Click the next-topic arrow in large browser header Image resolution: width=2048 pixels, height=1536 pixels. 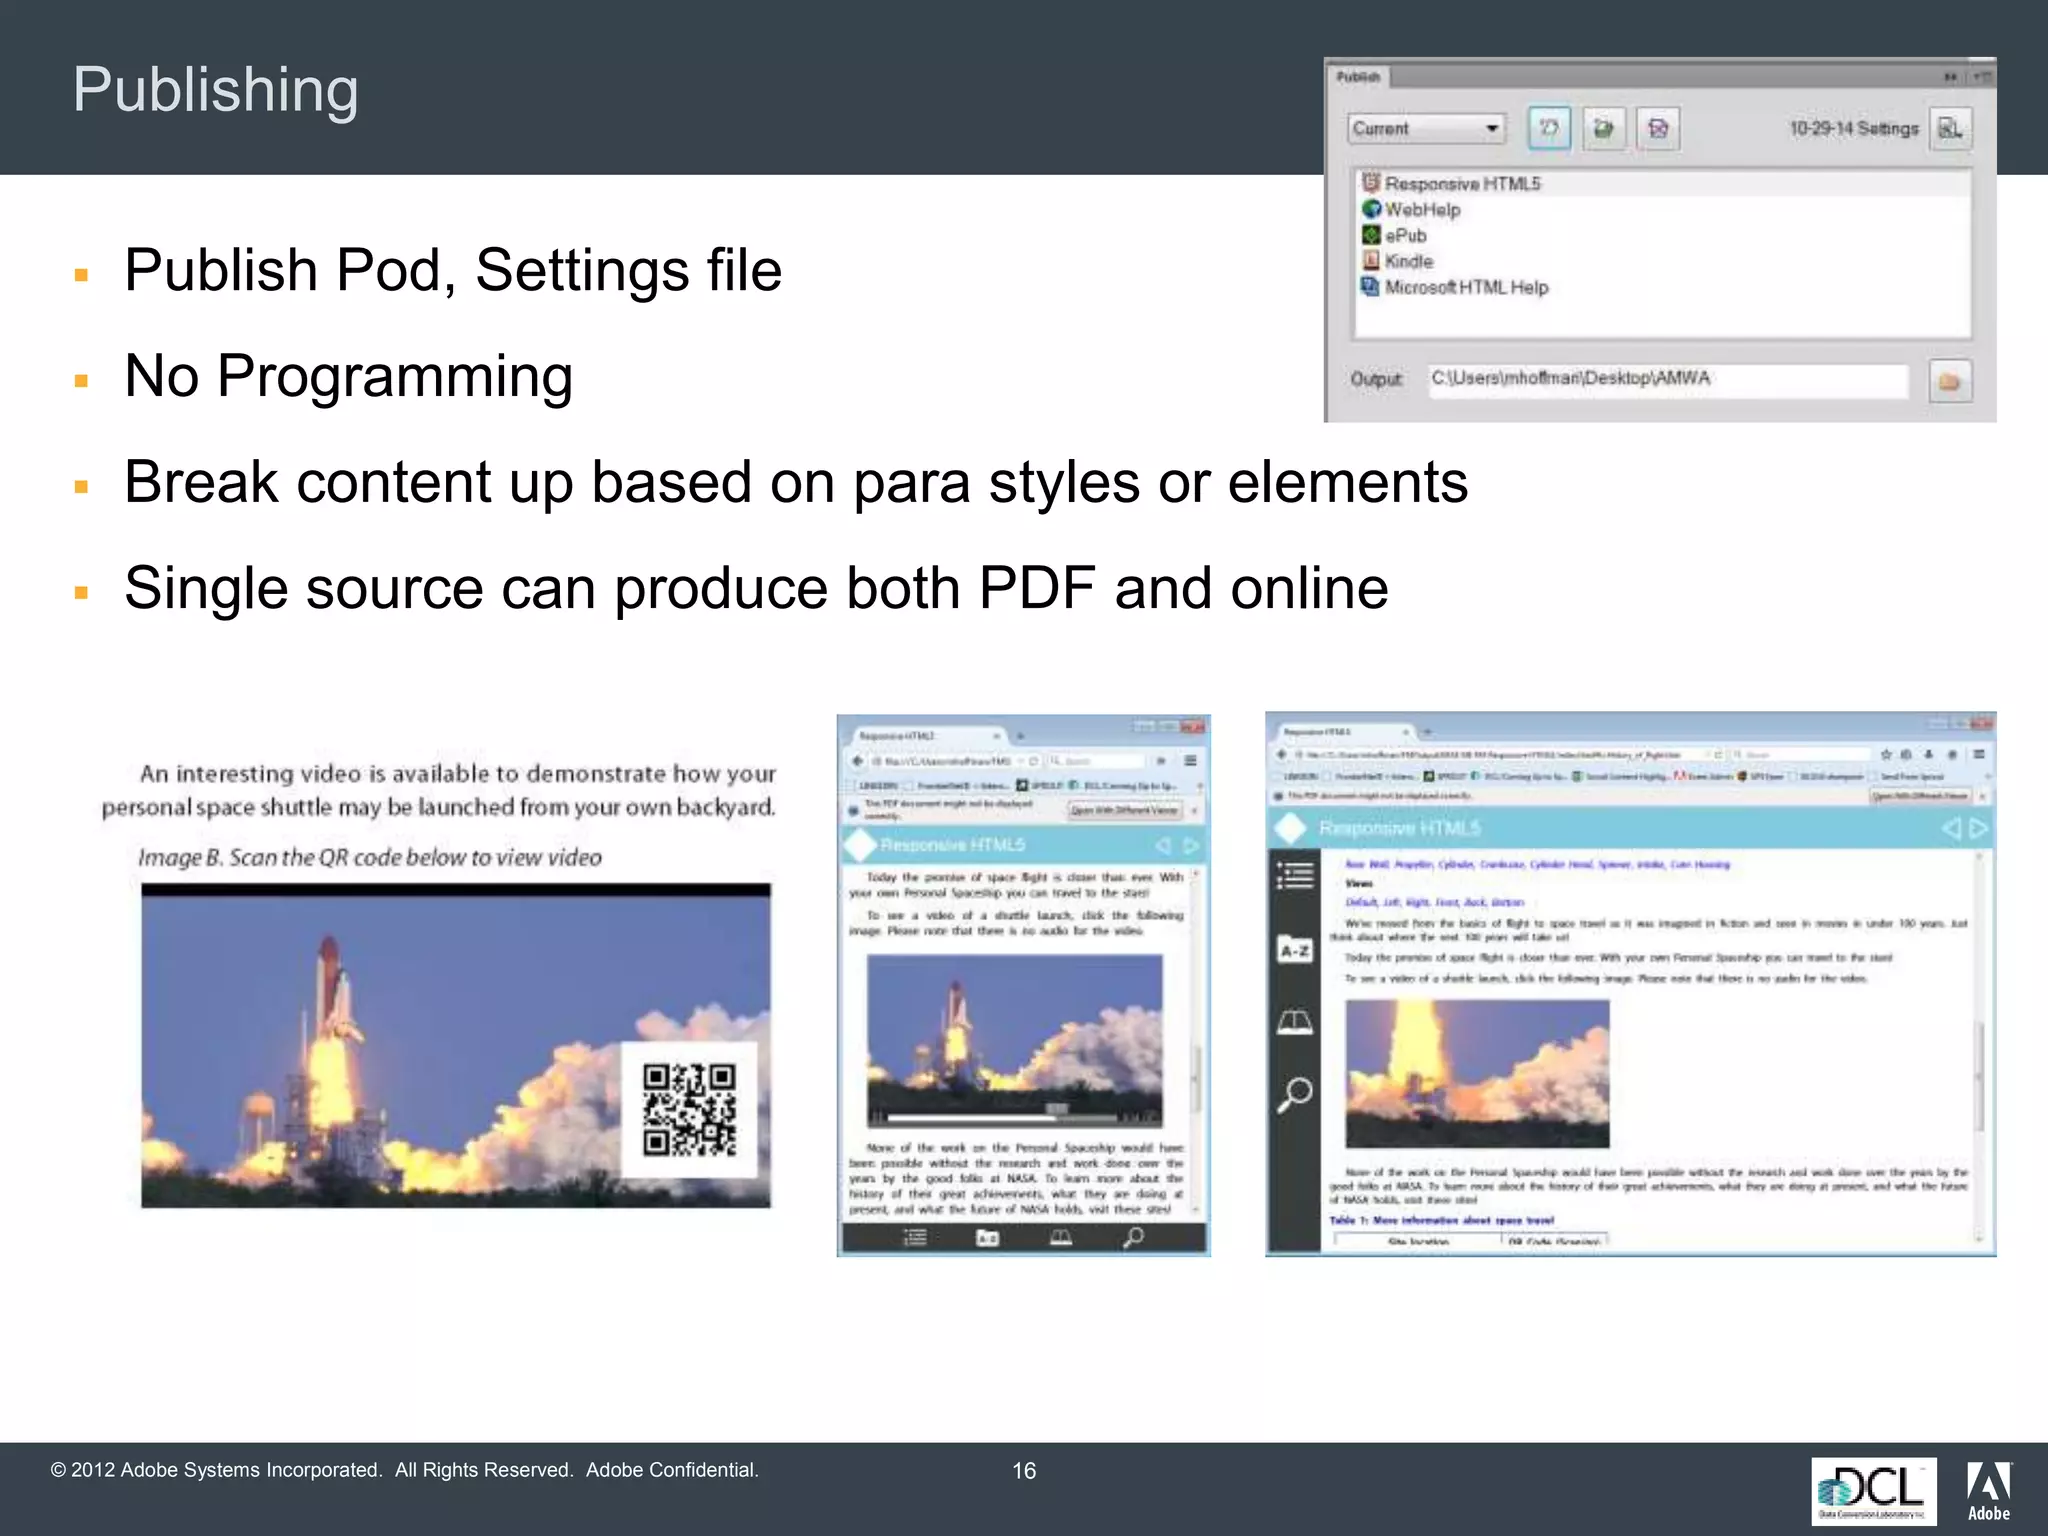click(x=1977, y=828)
